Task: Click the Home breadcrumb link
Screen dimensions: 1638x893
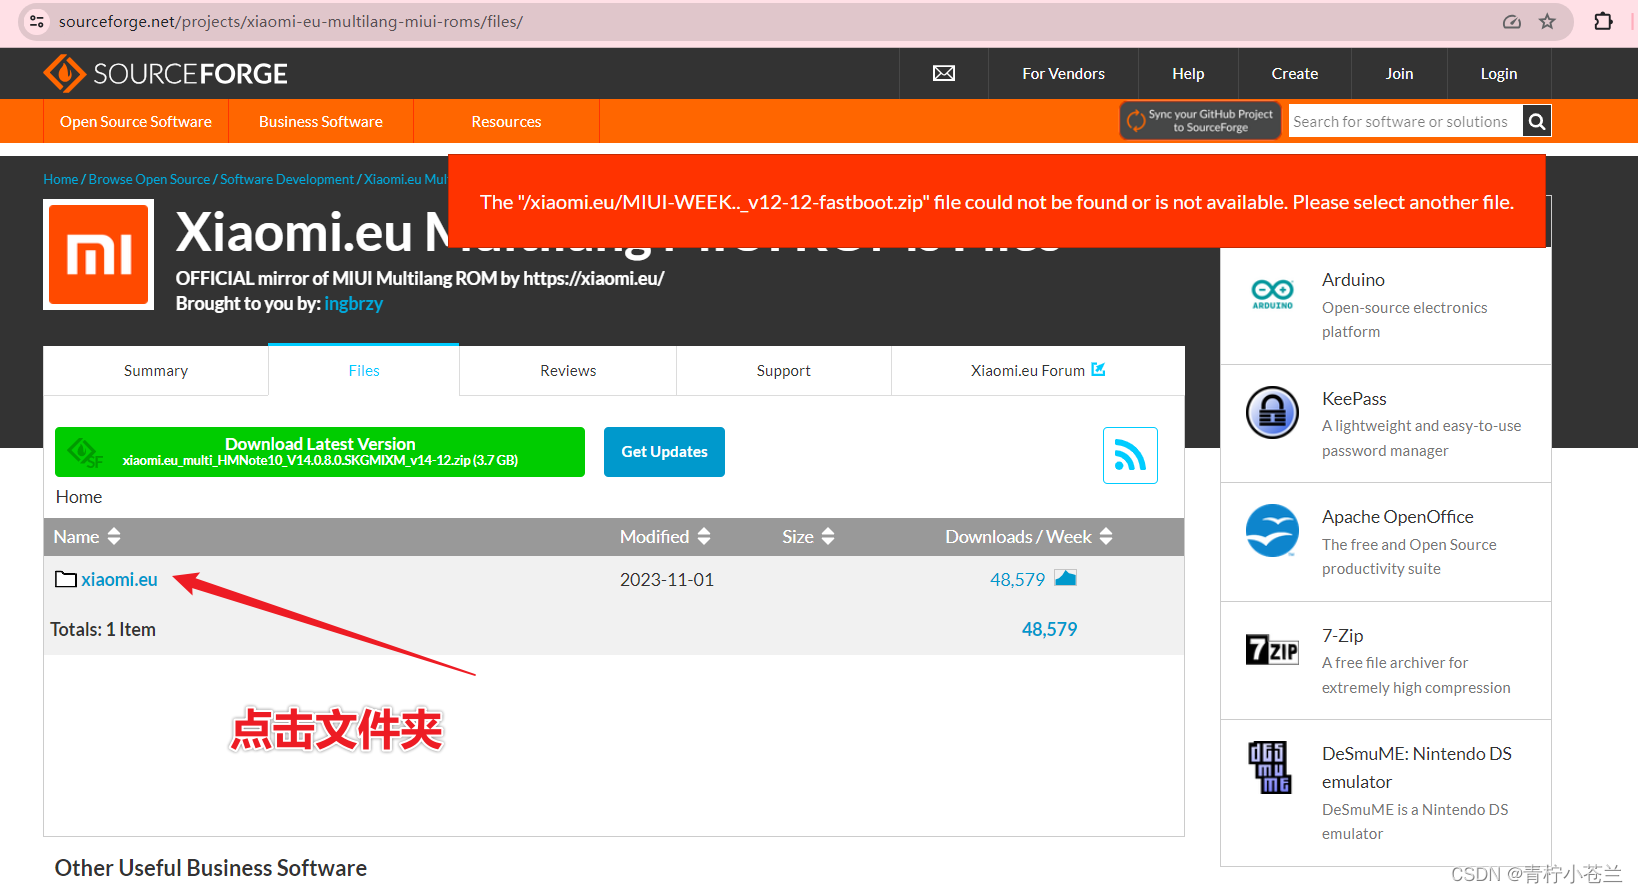Action: 60,179
